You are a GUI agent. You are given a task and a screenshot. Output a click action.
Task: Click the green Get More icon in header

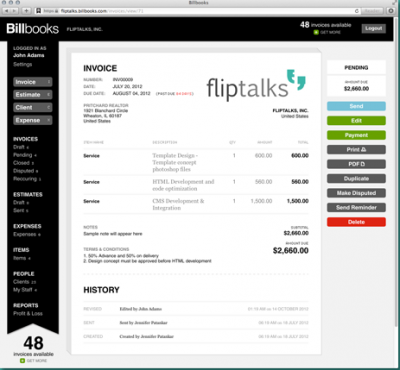(316, 32)
